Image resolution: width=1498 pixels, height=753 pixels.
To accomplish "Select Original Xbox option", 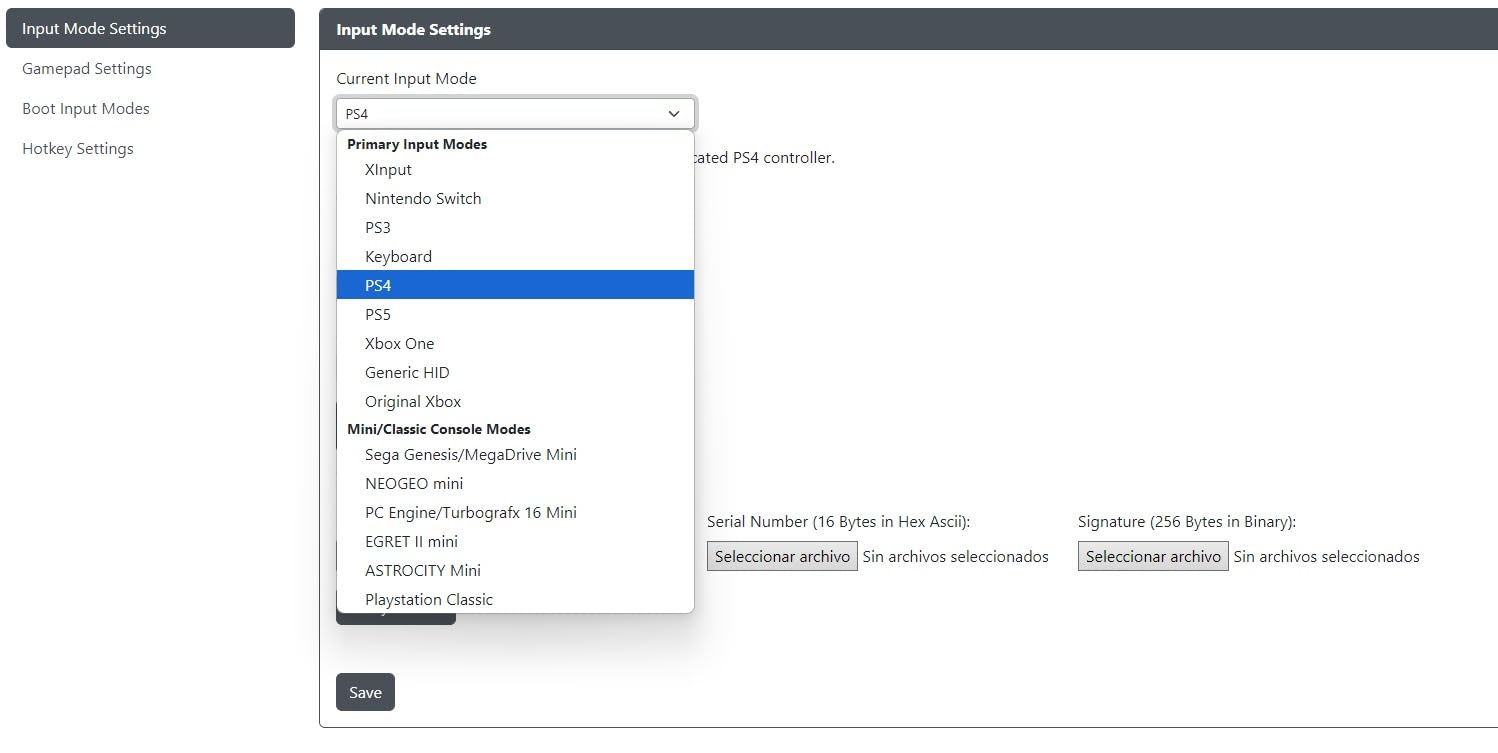I will click(x=515, y=401).
